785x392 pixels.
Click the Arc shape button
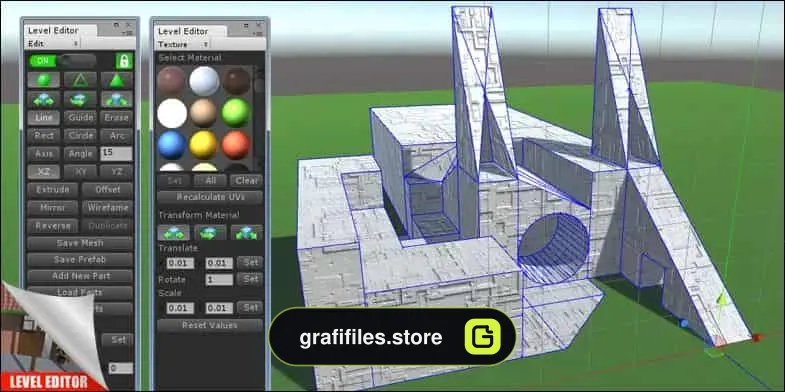(117, 136)
